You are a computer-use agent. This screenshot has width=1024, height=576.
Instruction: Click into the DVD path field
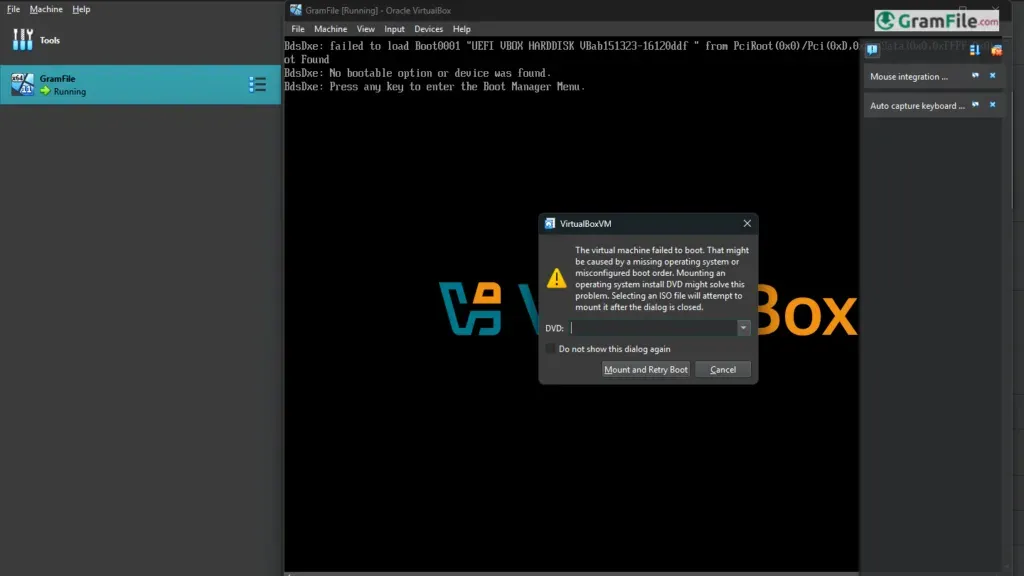(x=653, y=328)
